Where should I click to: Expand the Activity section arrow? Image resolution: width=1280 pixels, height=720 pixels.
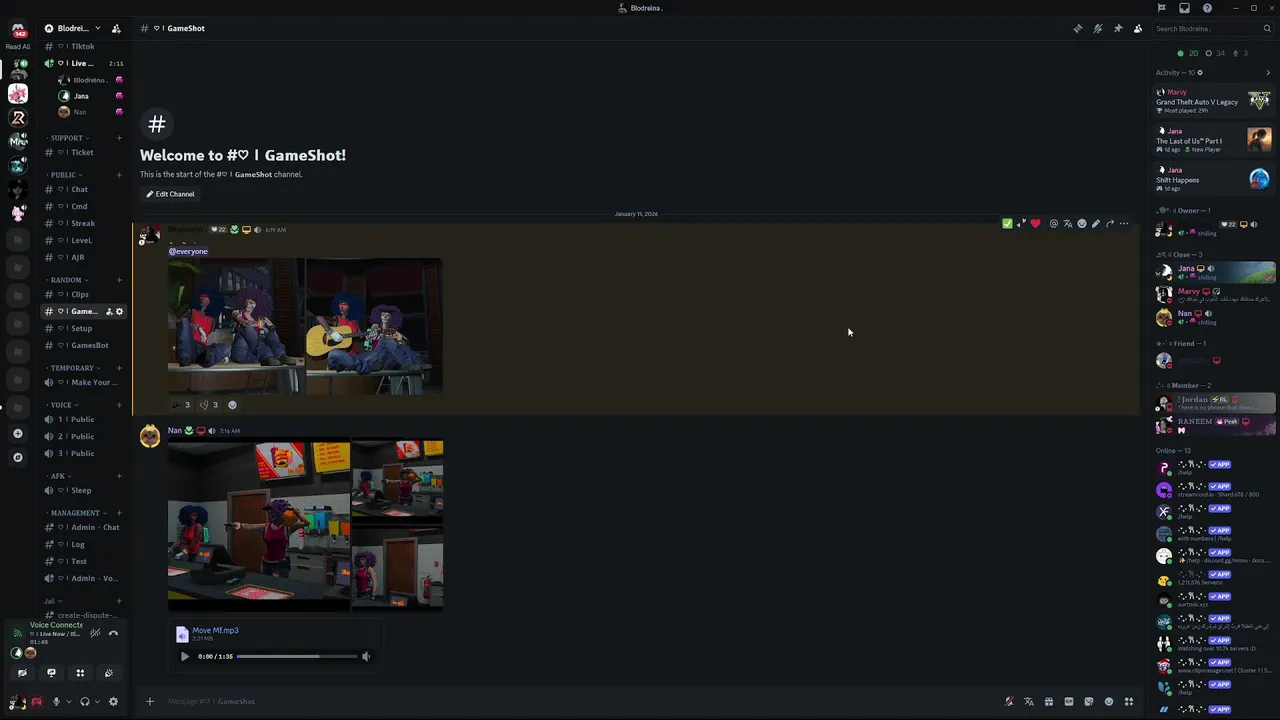1268,72
